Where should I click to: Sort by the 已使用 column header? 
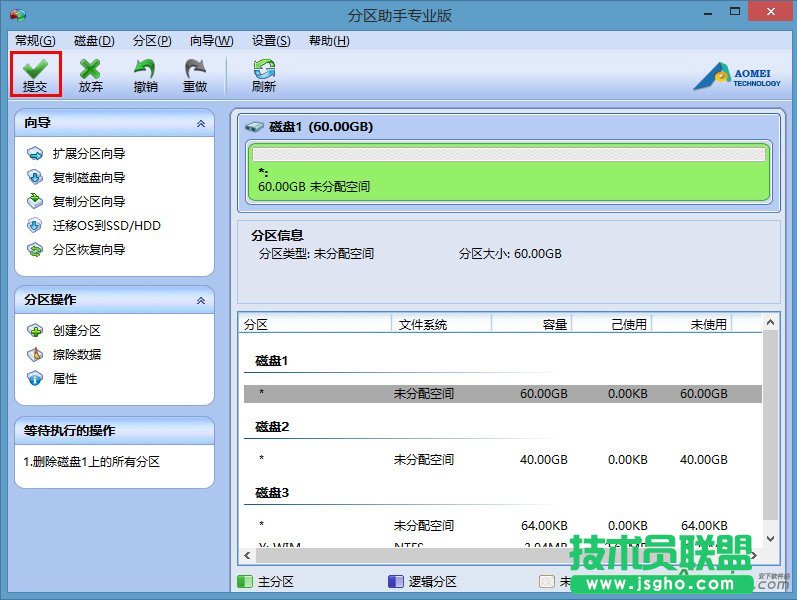pyautogui.click(x=612, y=324)
